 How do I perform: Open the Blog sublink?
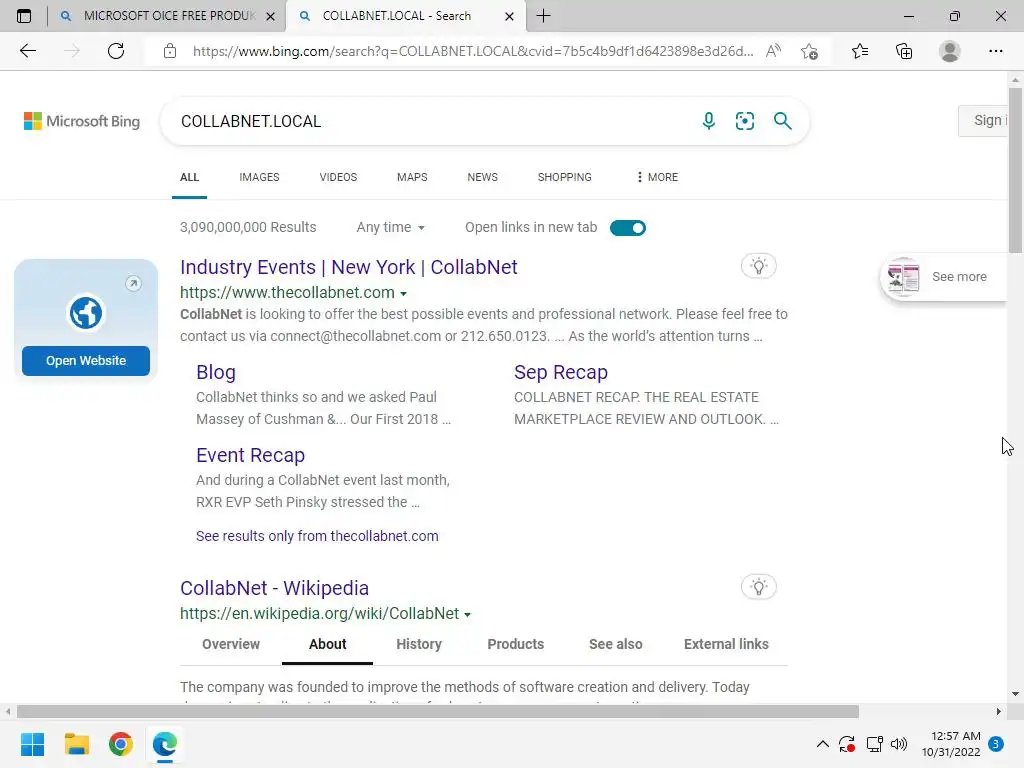216,372
